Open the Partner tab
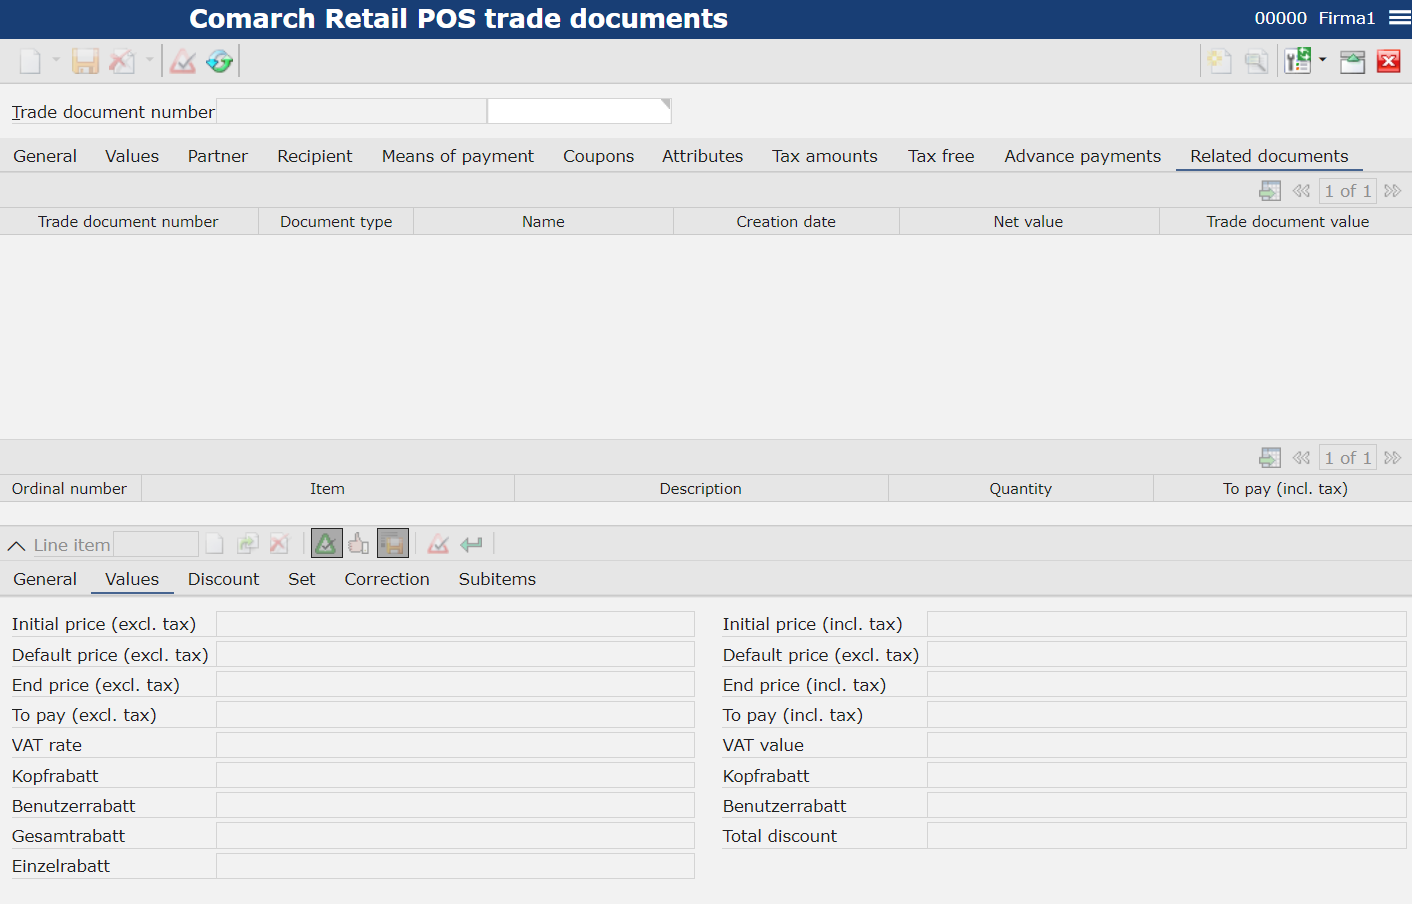 click(218, 156)
